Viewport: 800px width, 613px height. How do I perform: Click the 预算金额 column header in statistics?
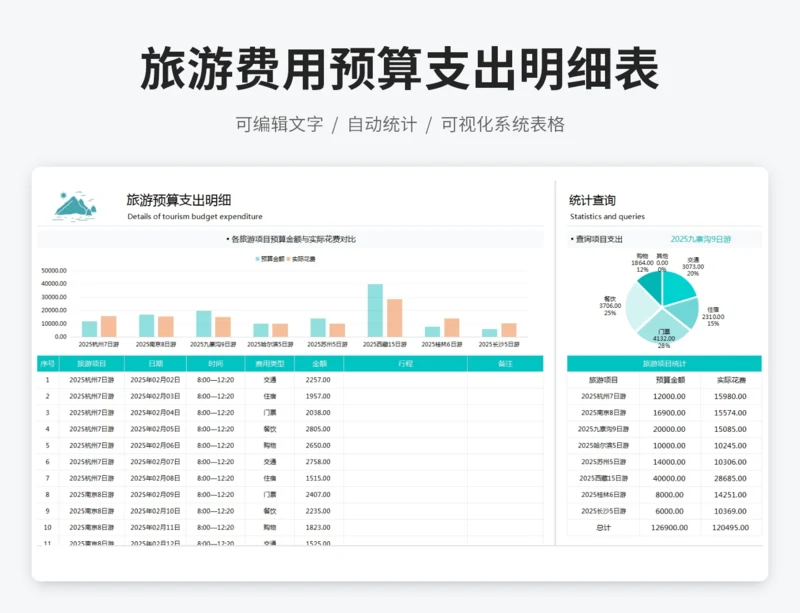(x=670, y=380)
